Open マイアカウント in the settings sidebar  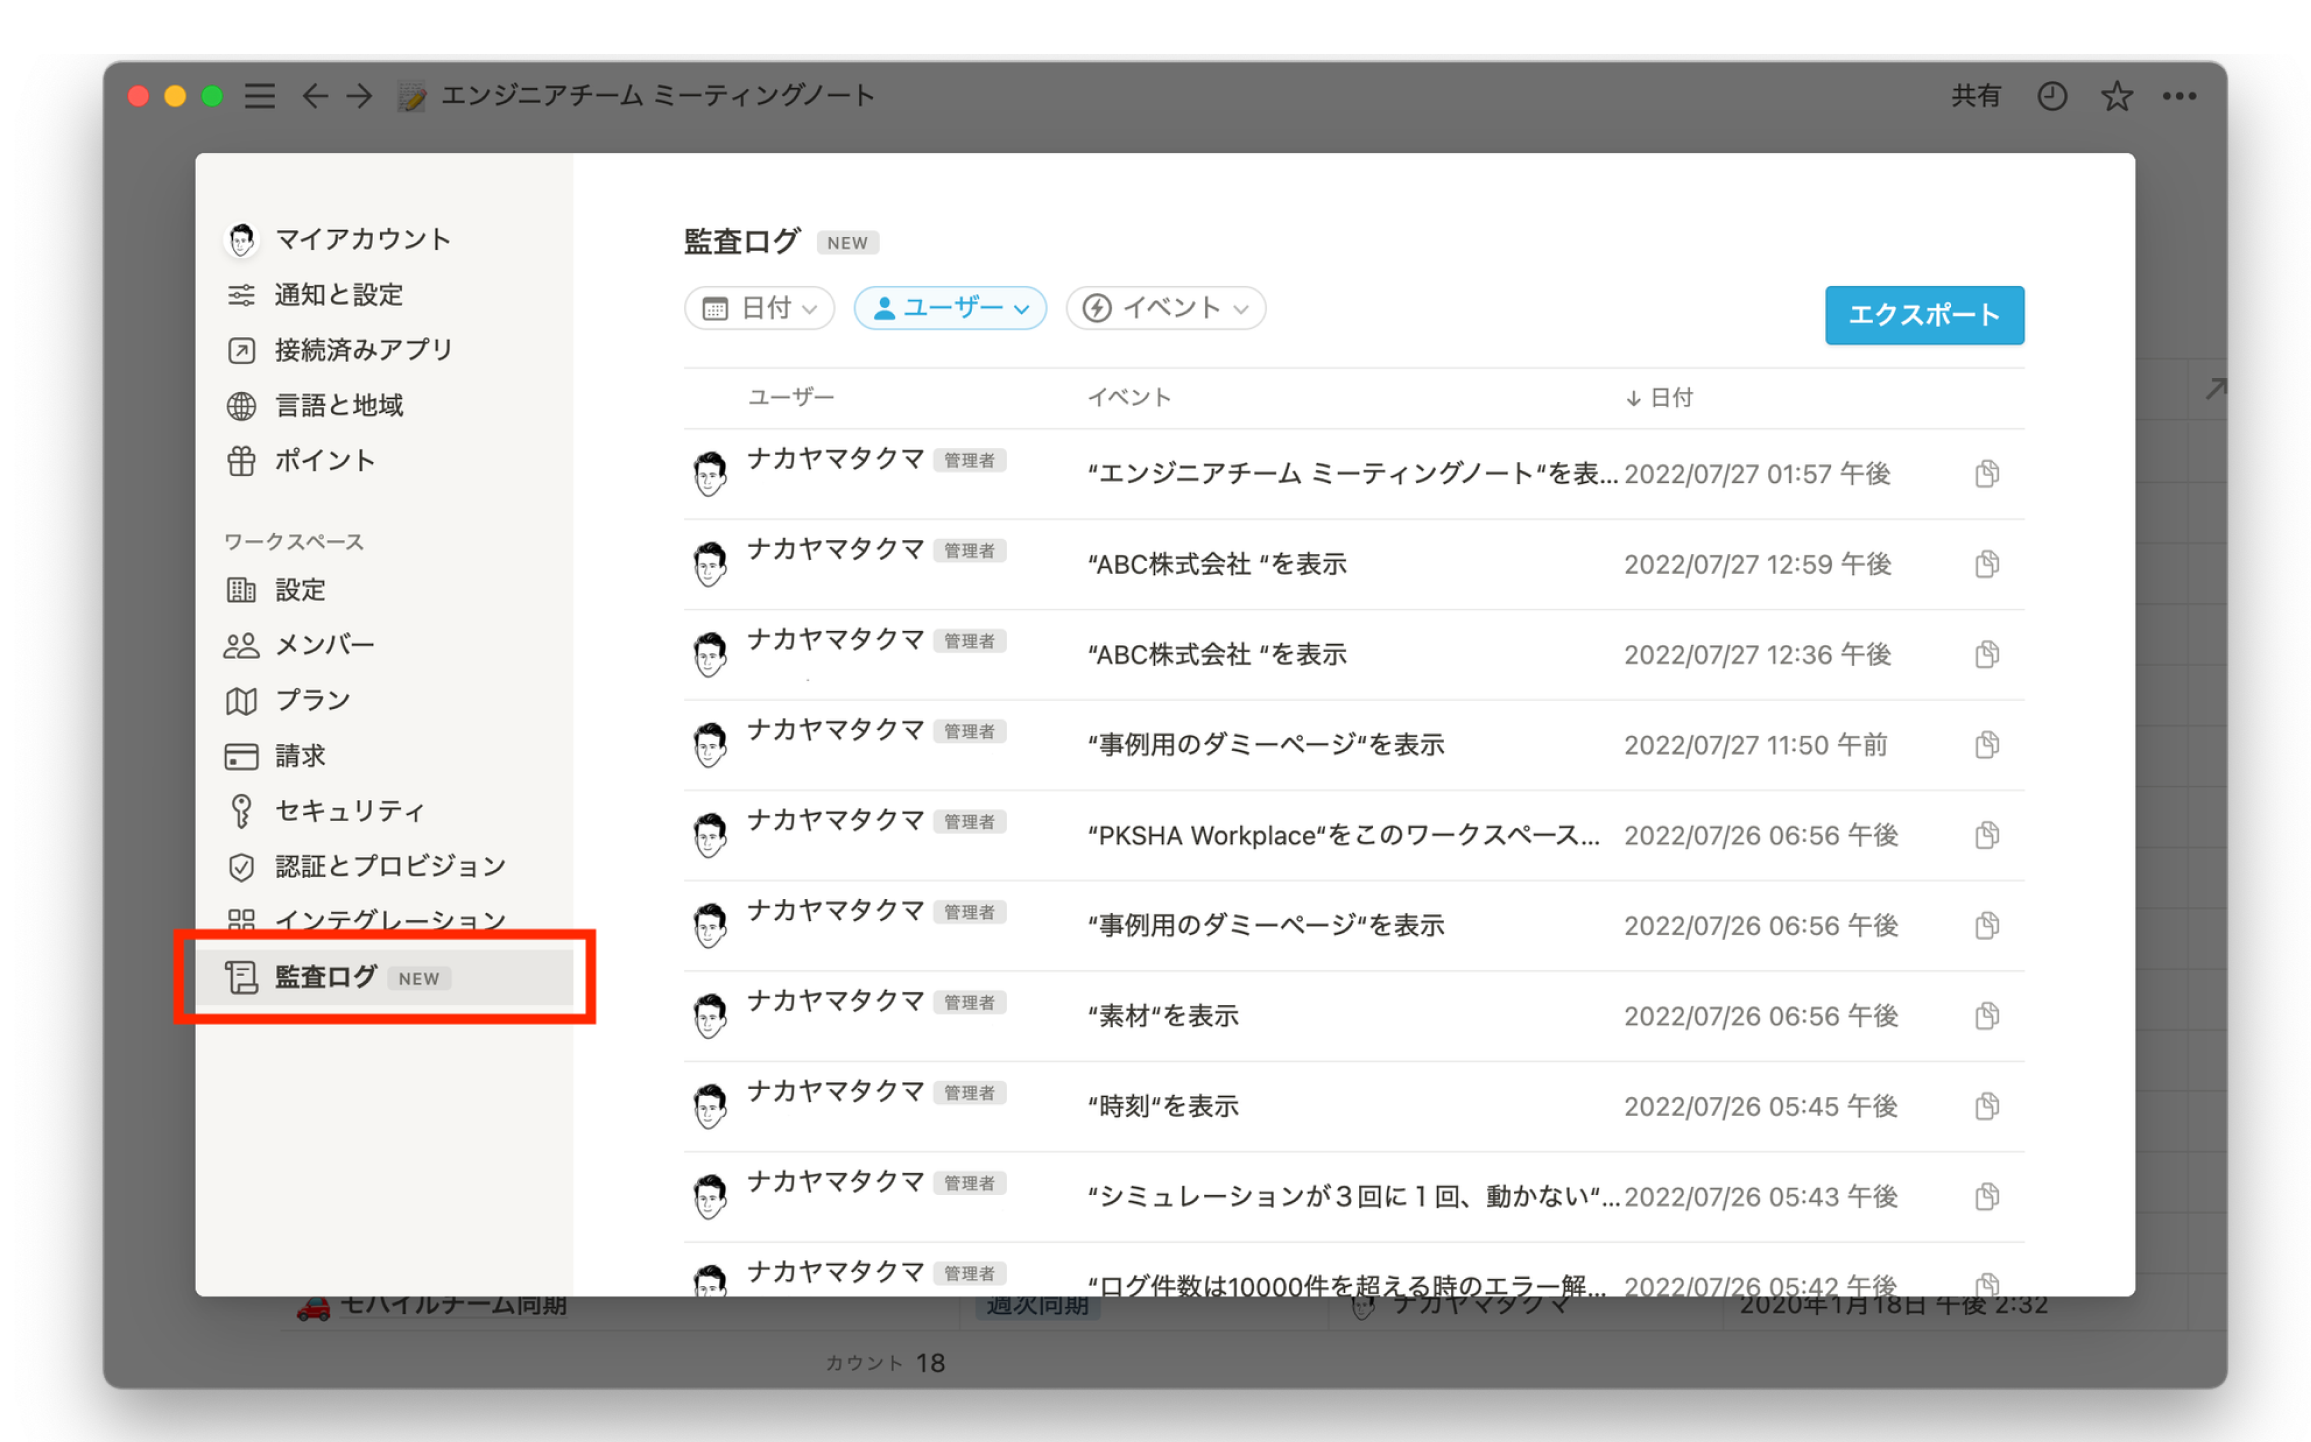coord(362,239)
